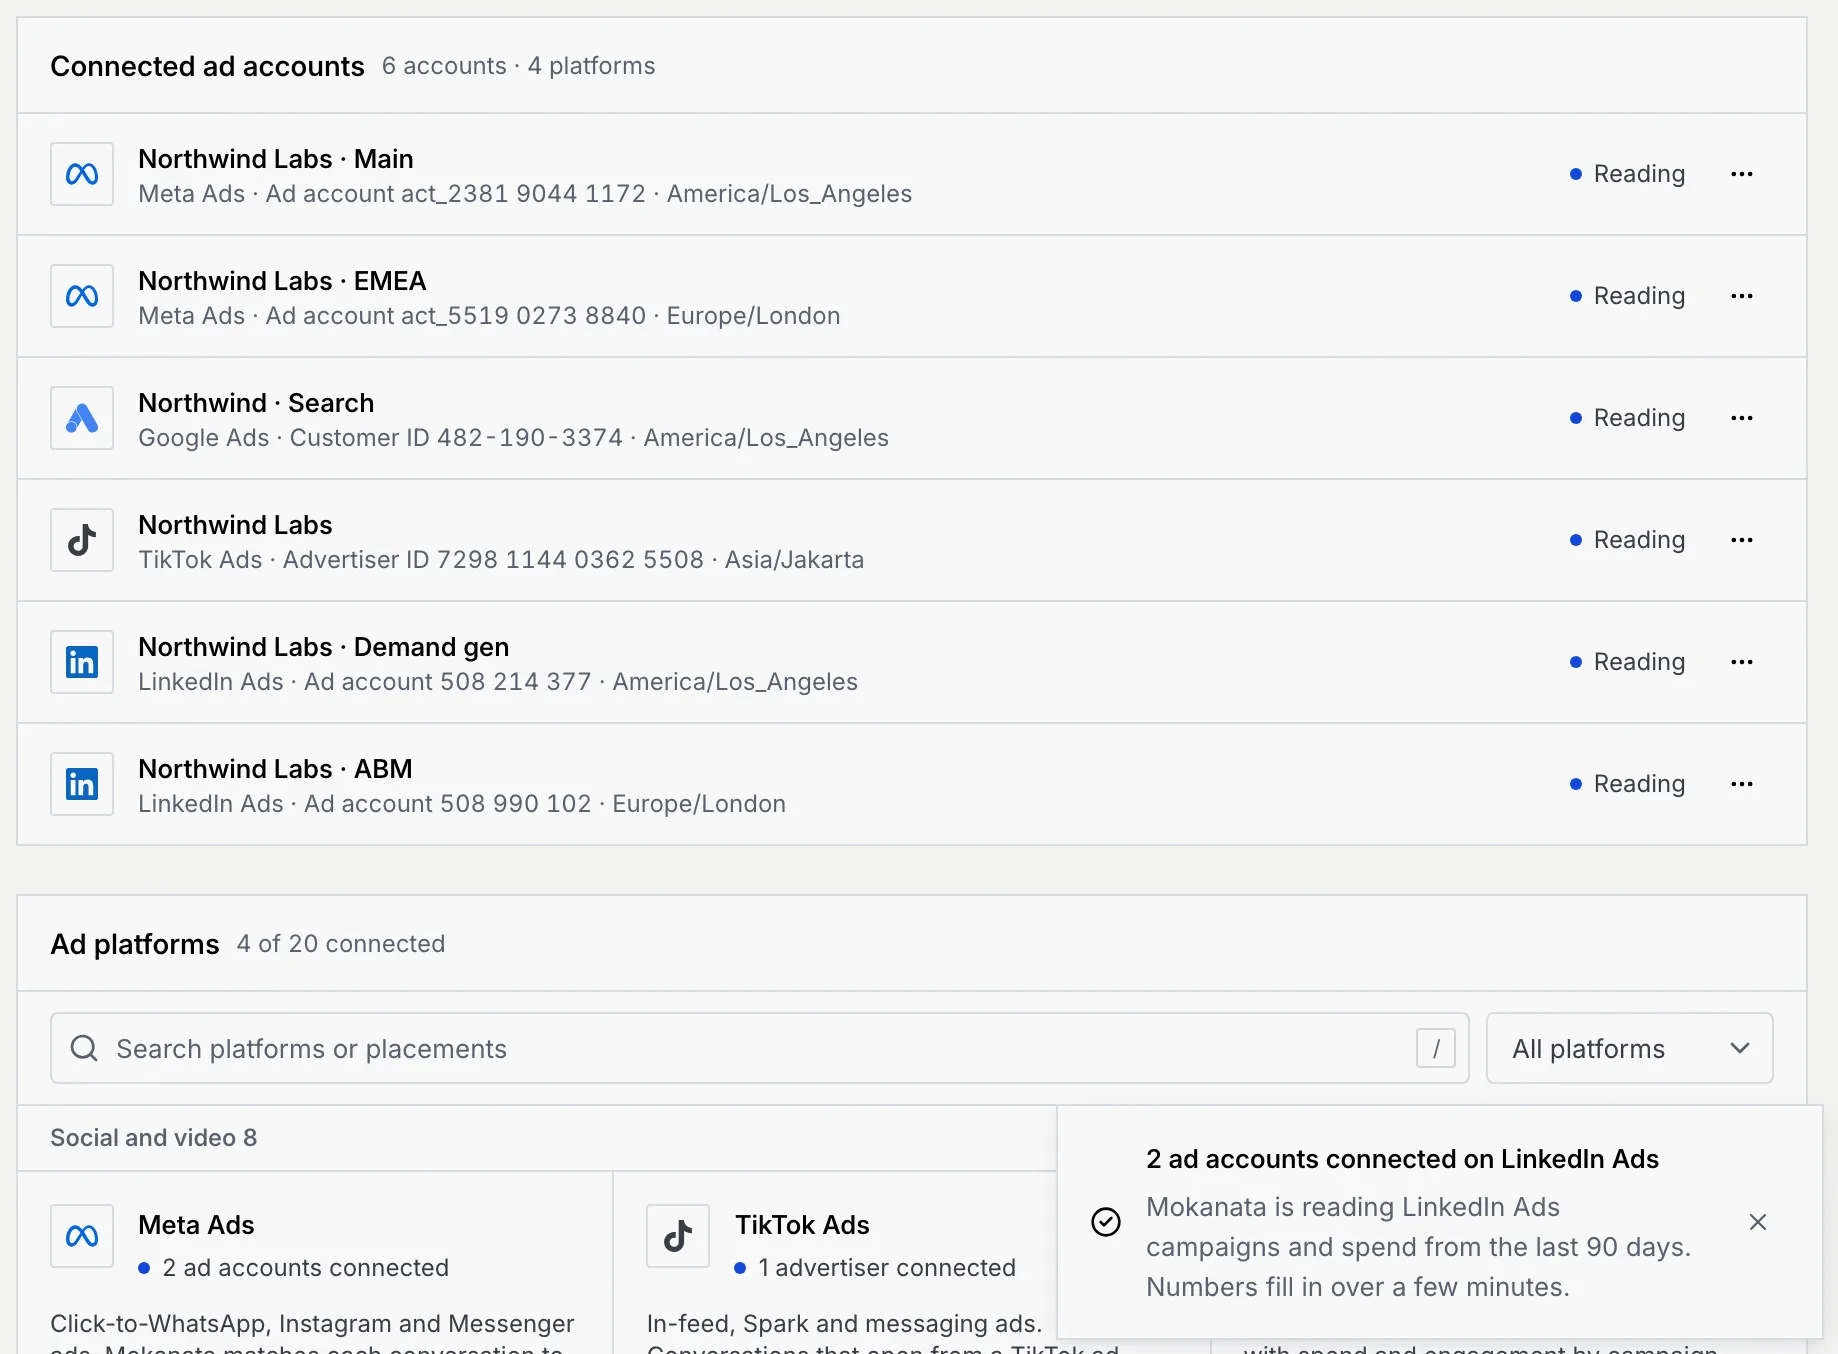Click the Meta icon for Northwind Labs · Main

coord(82,174)
